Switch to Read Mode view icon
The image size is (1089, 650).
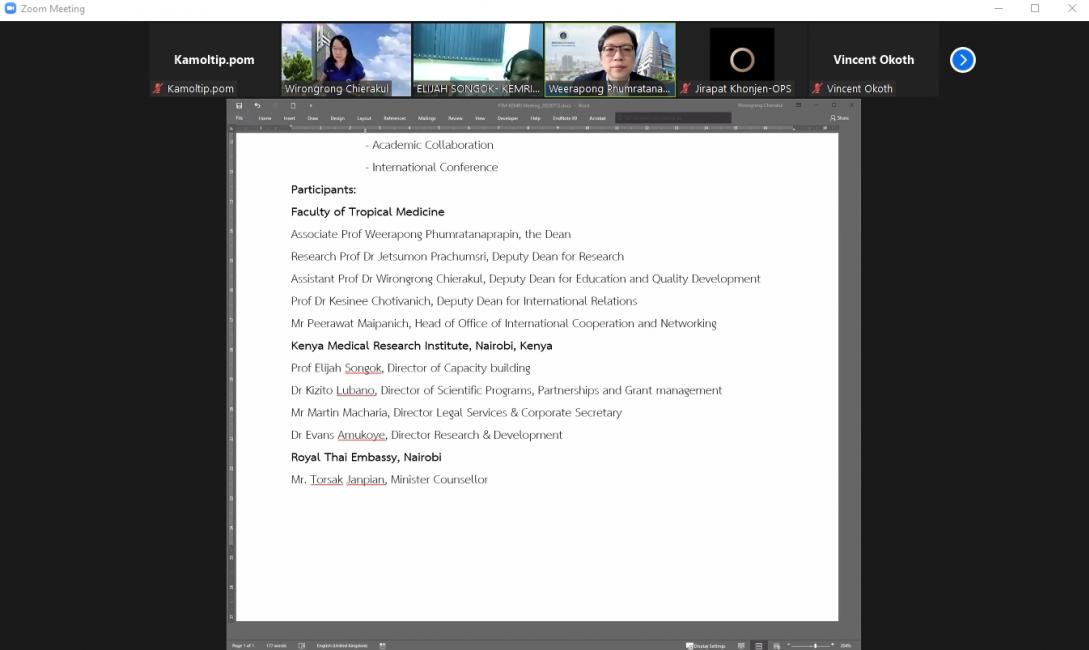741,646
